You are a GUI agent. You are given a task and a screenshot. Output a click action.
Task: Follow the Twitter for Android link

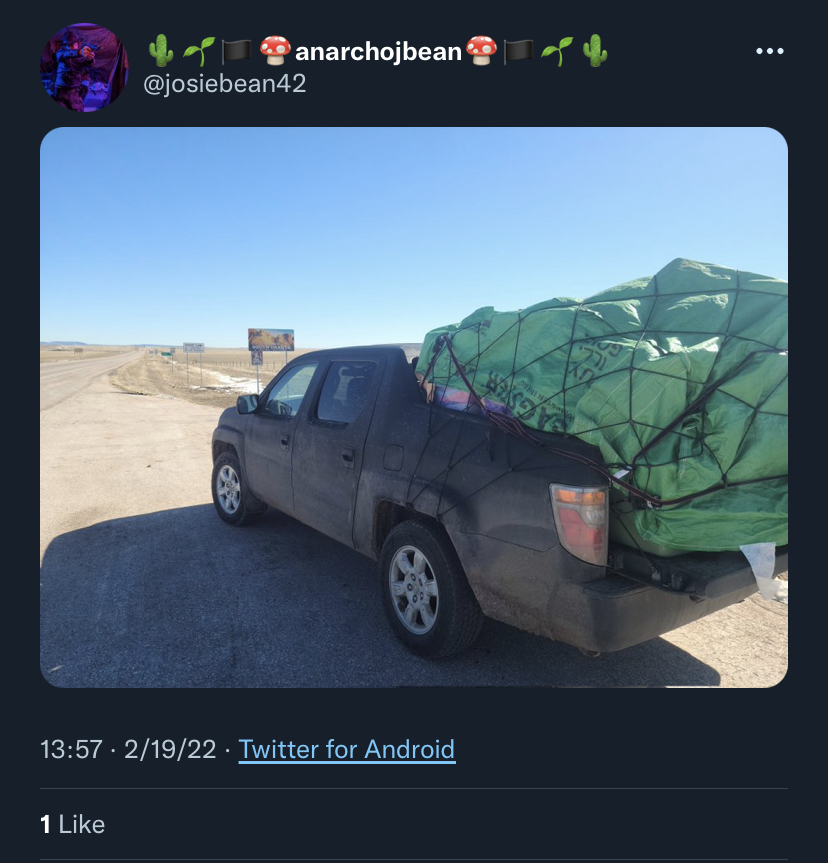tap(347, 750)
